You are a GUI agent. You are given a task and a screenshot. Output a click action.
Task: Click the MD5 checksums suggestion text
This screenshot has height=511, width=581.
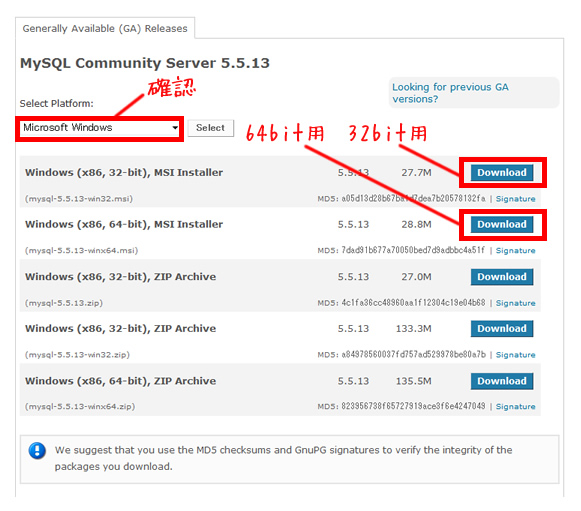tap(283, 458)
